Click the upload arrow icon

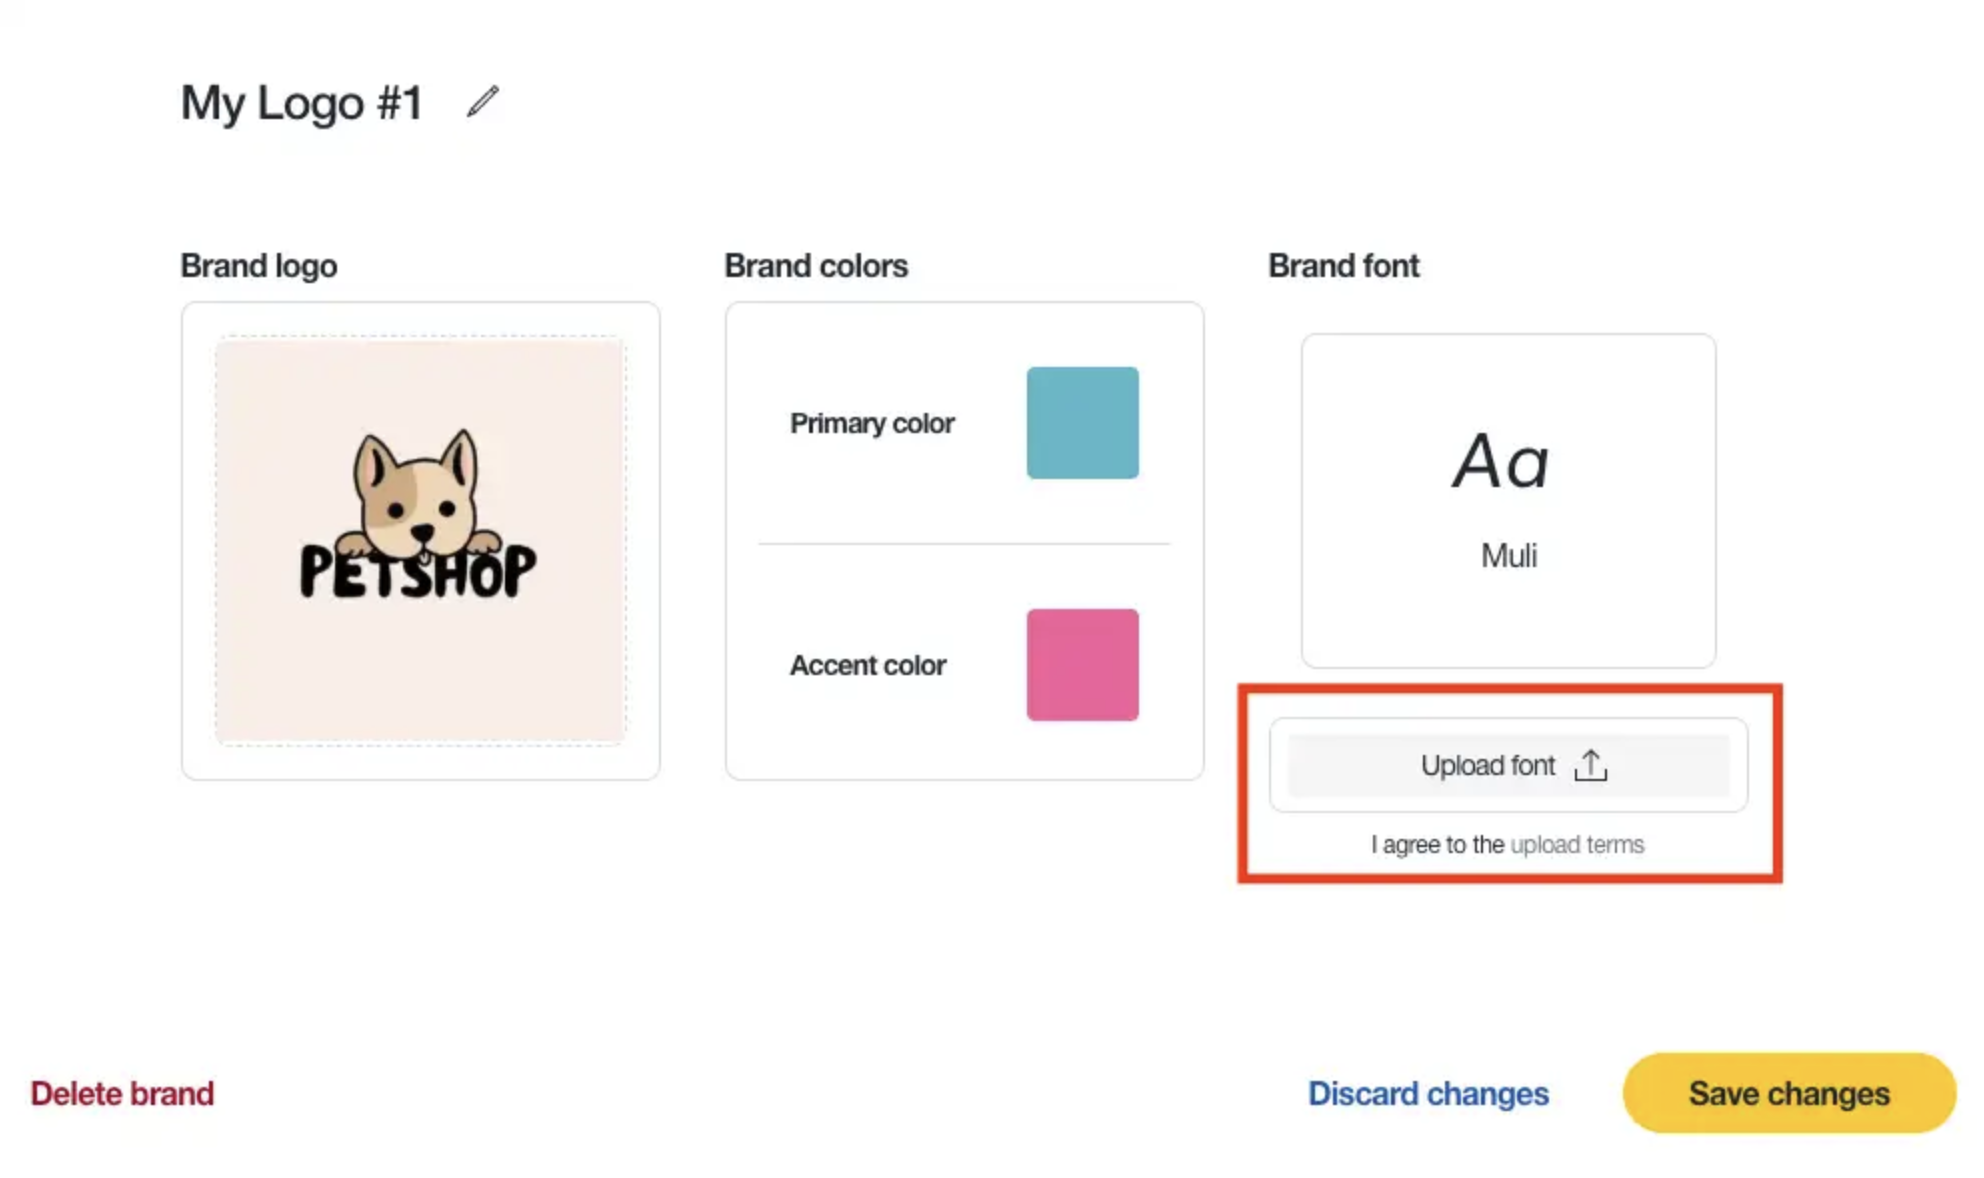coord(1590,765)
